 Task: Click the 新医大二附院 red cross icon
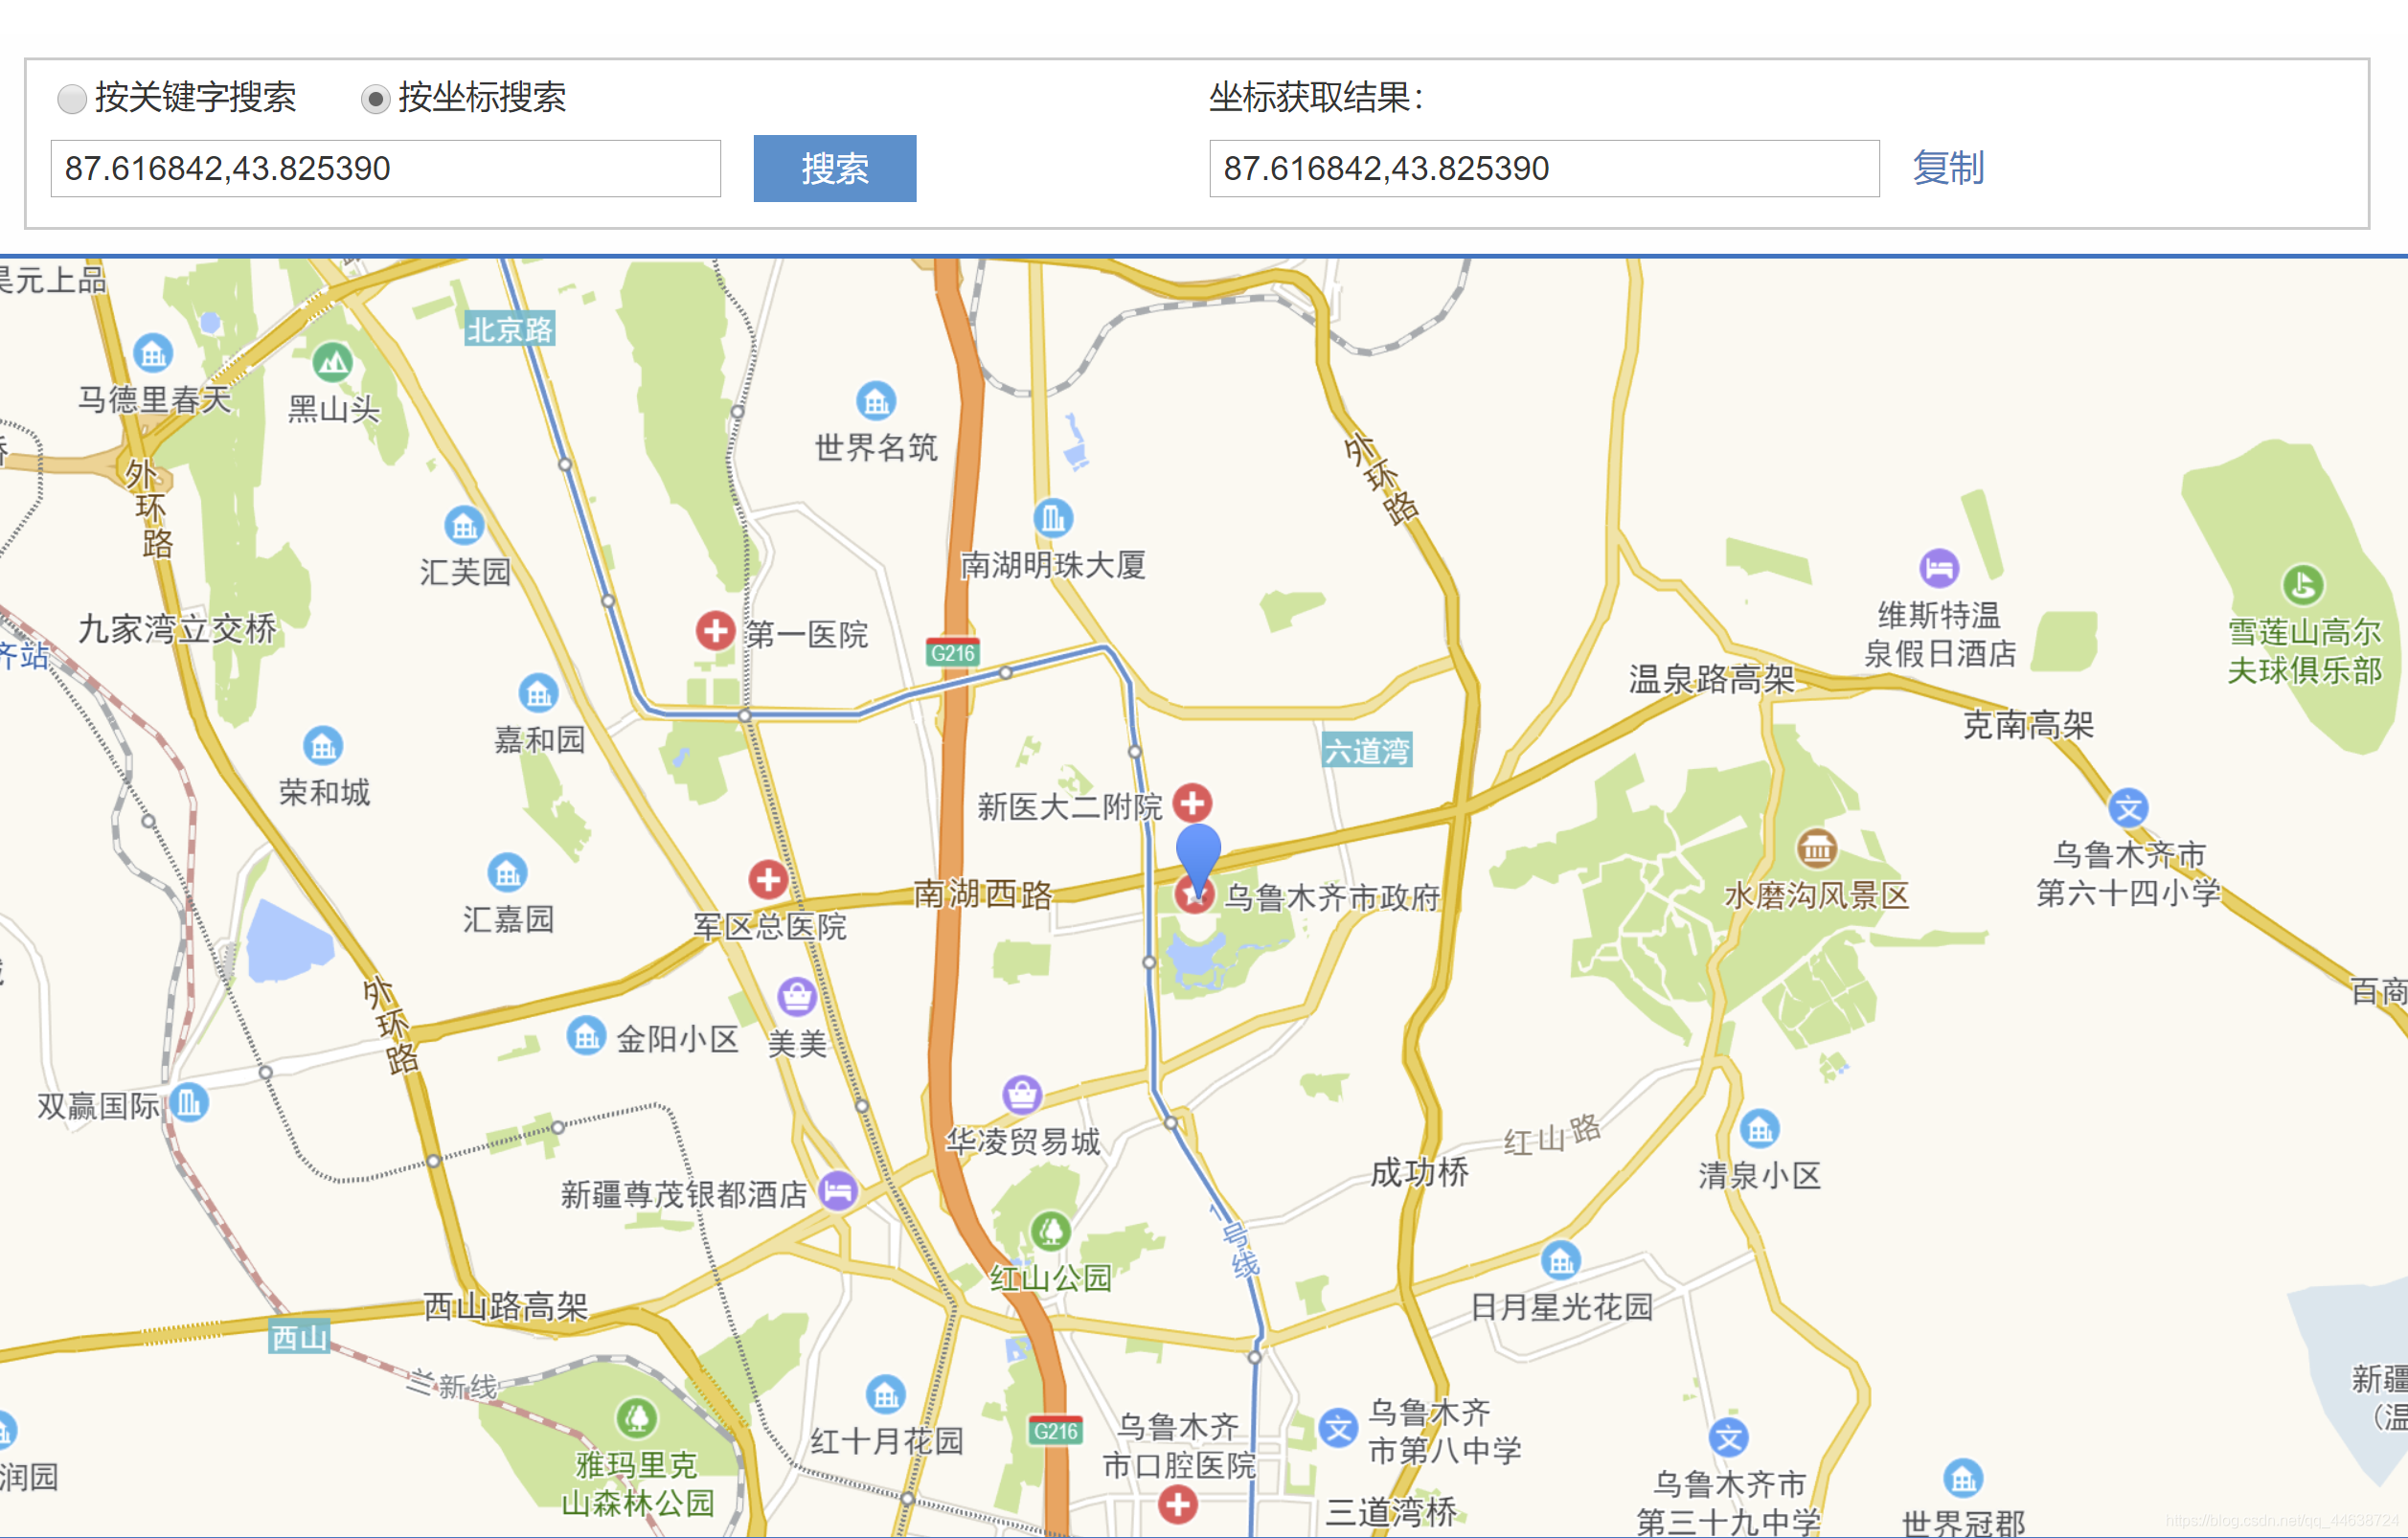1192,802
